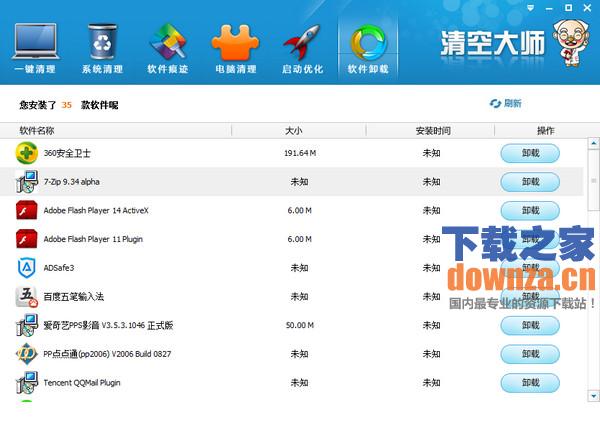The height and width of the screenshot is (428, 600).
Task: Click Adobe Flash Player 11 Plugin icon
Action: pos(26,239)
